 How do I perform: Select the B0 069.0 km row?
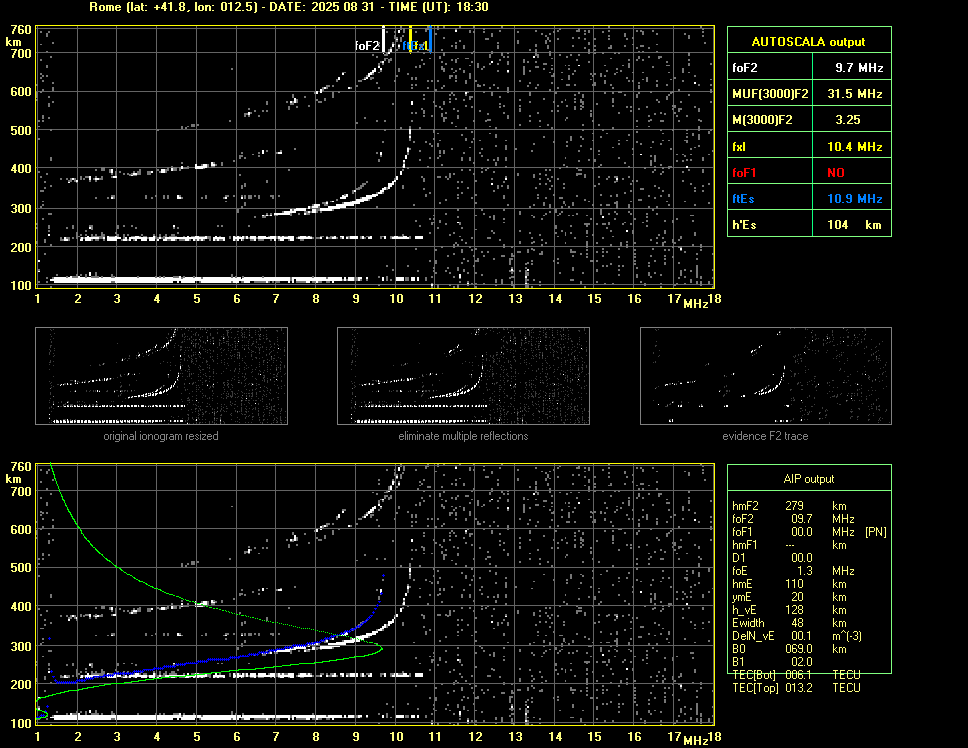[788, 649]
